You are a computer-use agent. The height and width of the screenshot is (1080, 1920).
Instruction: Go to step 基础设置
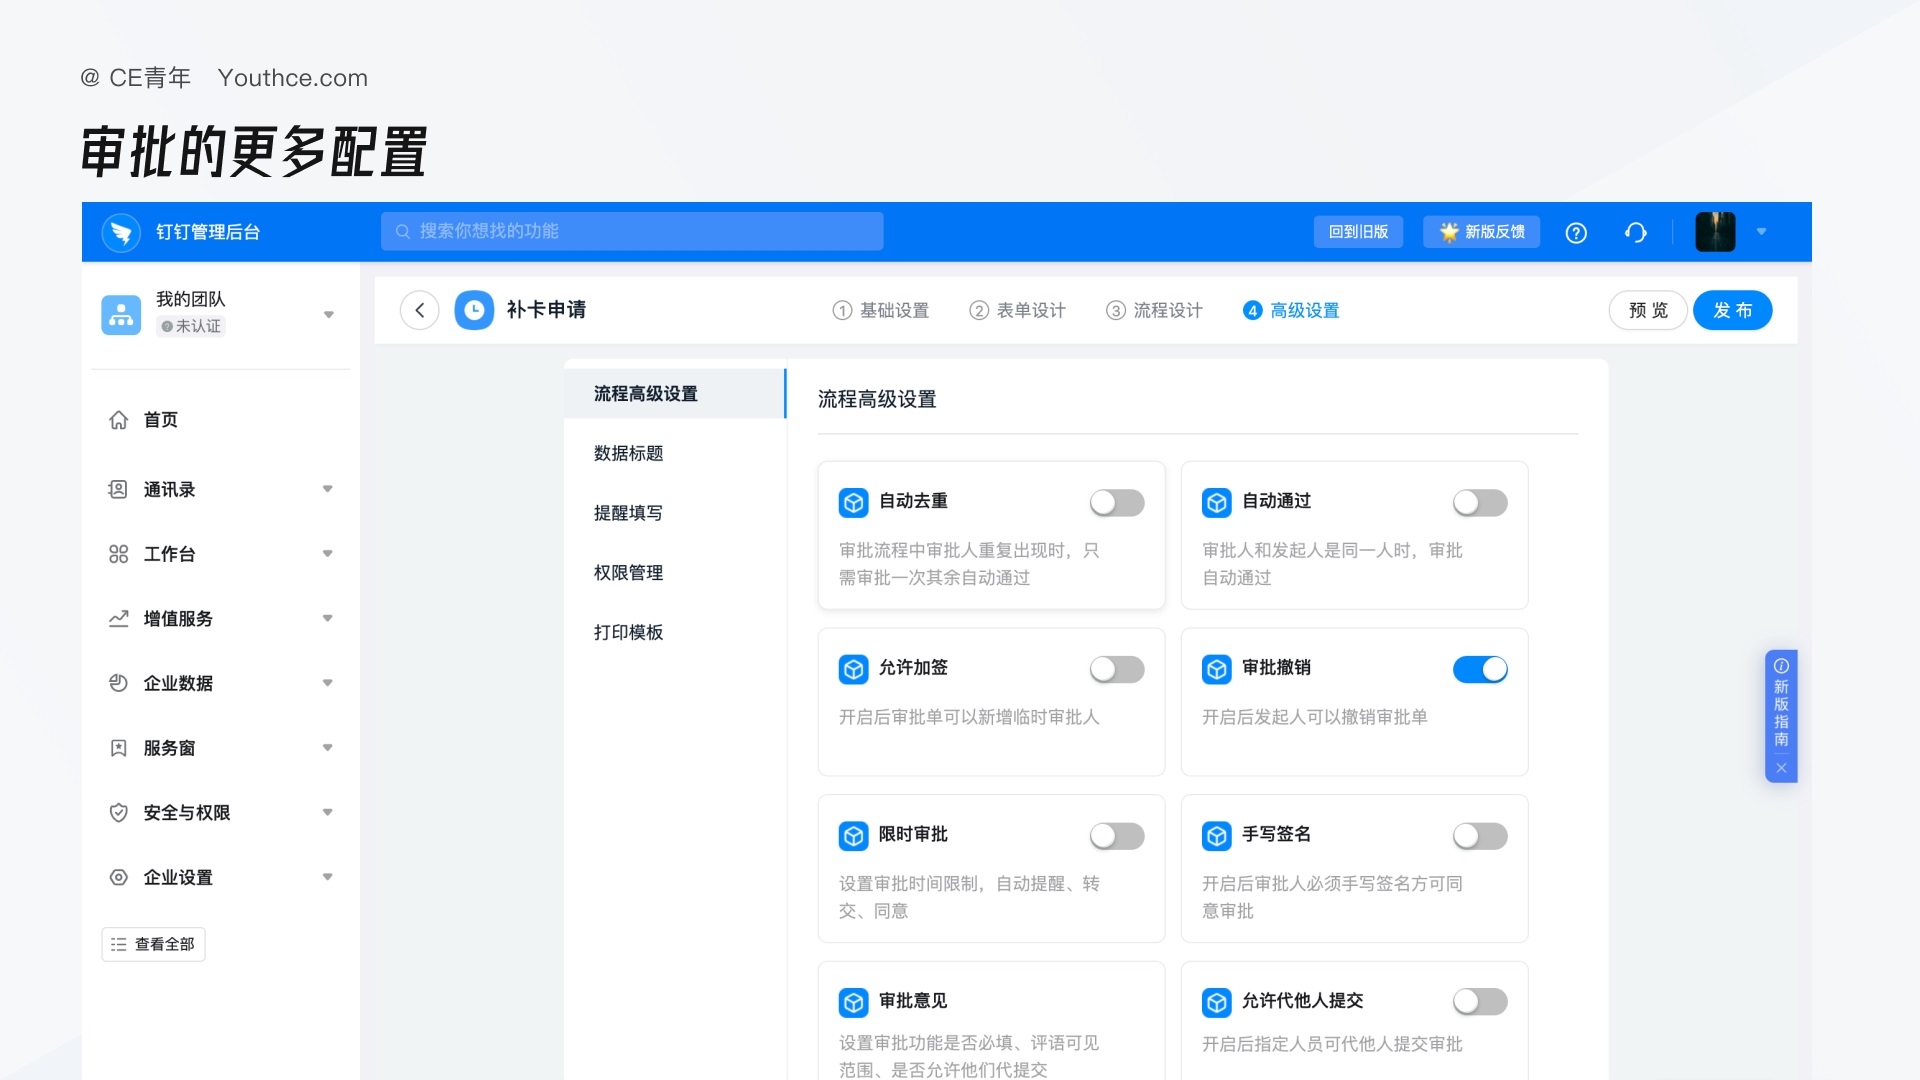pos(880,311)
